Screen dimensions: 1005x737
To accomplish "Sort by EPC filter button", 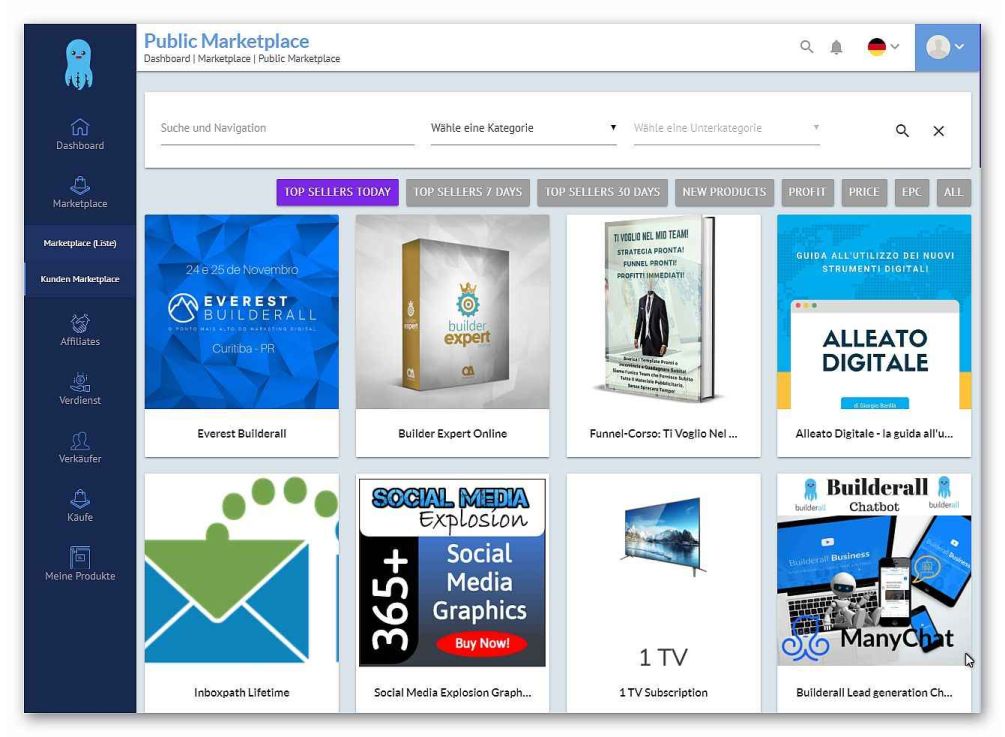I will coord(911,192).
